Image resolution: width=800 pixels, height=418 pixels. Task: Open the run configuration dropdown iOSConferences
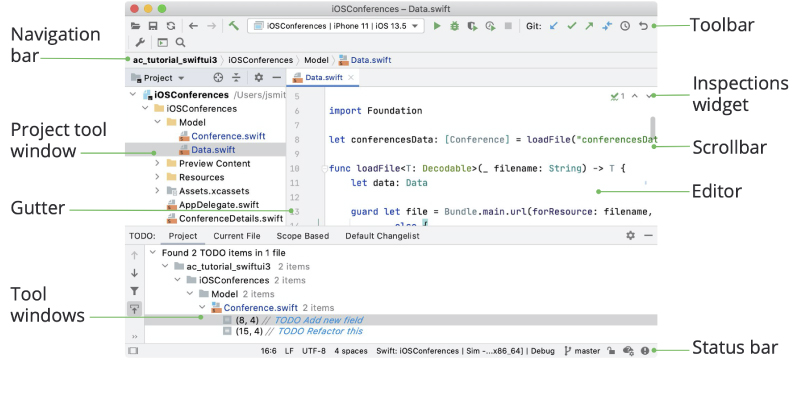pos(336,26)
